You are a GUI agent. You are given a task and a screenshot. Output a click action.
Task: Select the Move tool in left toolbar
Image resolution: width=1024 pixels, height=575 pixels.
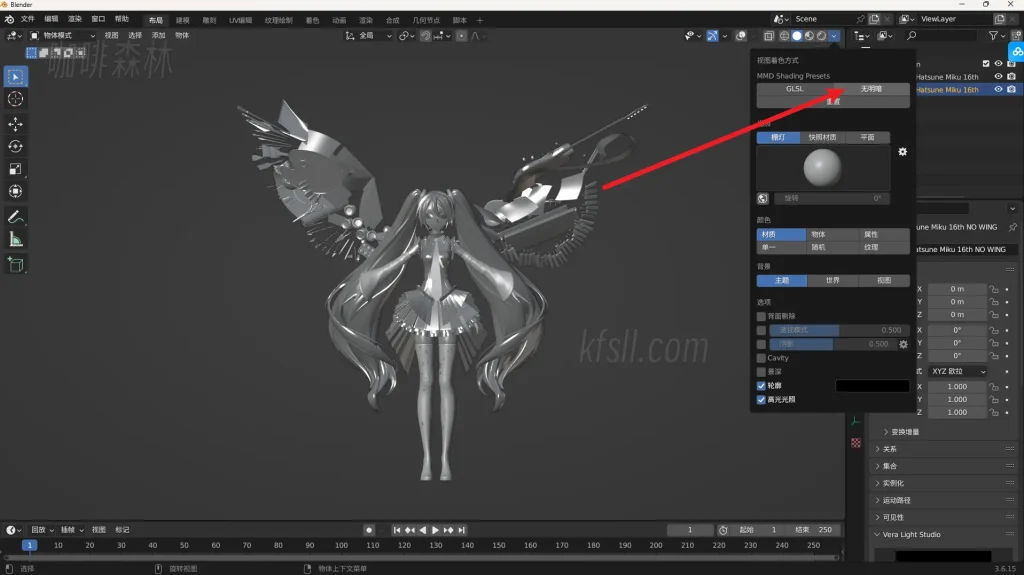[x=16, y=124]
